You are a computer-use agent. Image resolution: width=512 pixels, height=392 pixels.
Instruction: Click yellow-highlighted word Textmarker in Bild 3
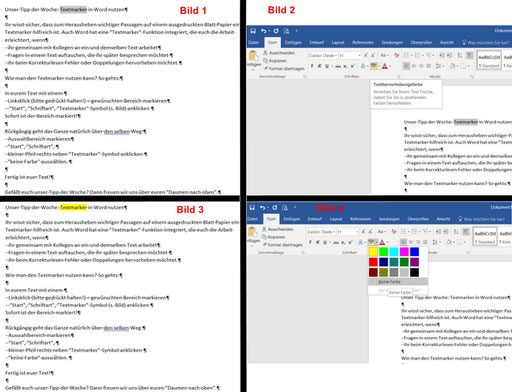click(x=73, y=207)
